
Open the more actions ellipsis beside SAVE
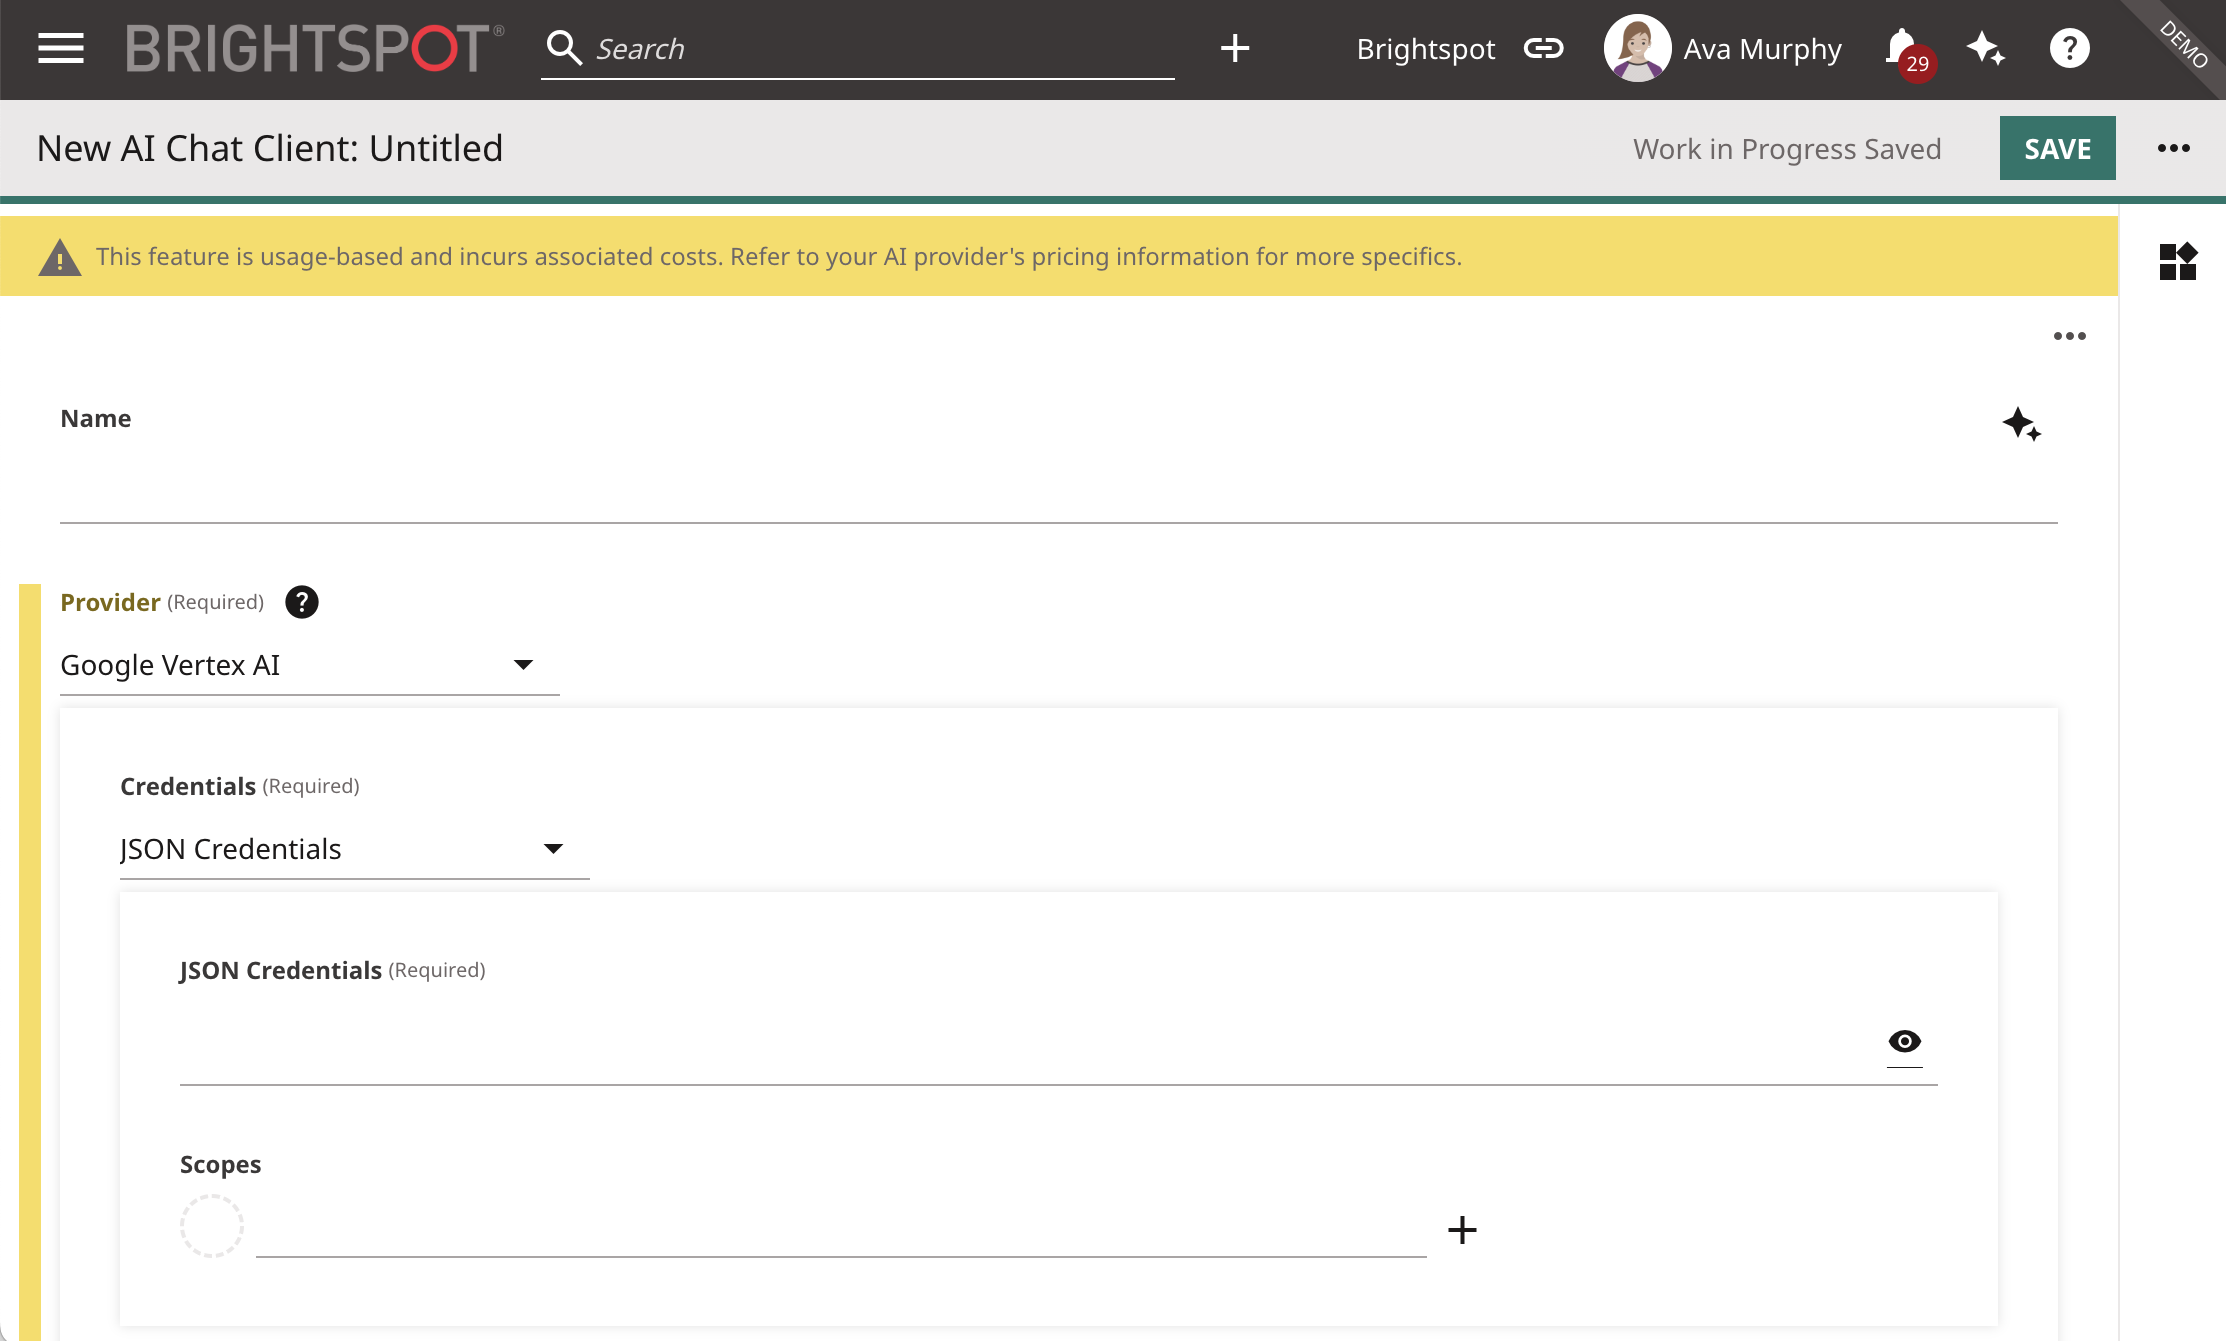click(2173, 148)
